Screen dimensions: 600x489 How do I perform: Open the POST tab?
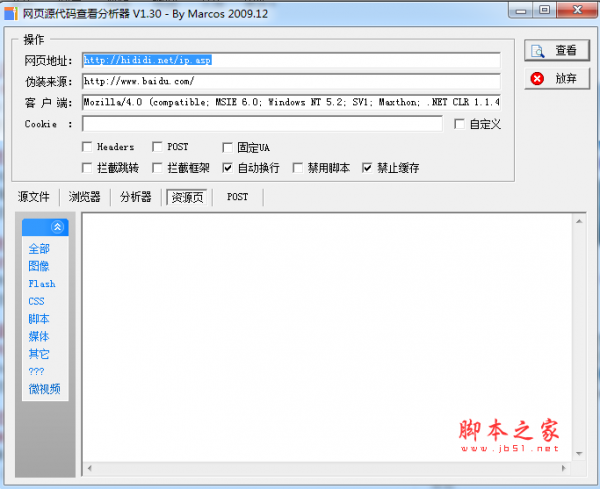tap(238, 197)
